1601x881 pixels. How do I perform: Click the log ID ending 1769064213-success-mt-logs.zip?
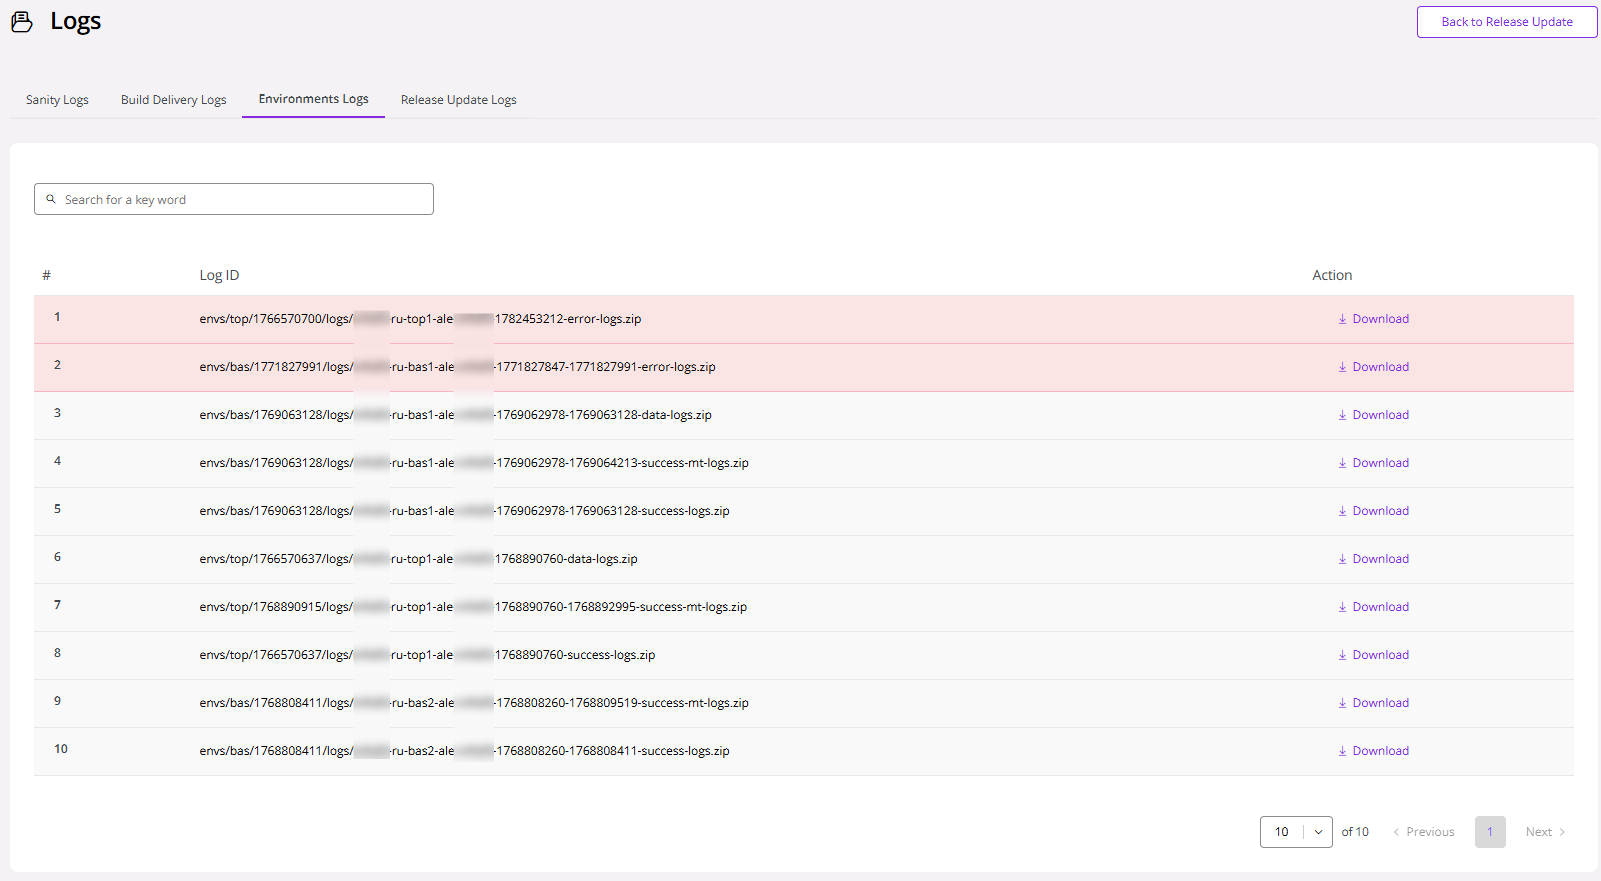point(474,463)
